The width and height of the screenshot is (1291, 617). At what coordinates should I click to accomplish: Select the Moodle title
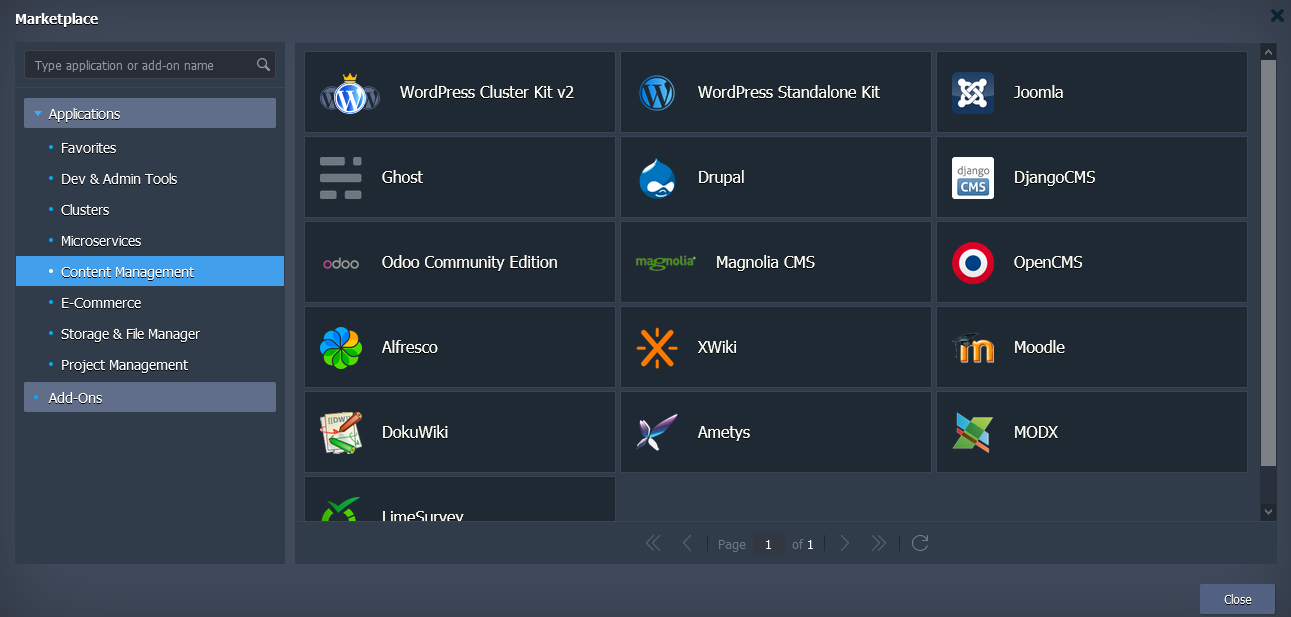[x=1039, y=347]
